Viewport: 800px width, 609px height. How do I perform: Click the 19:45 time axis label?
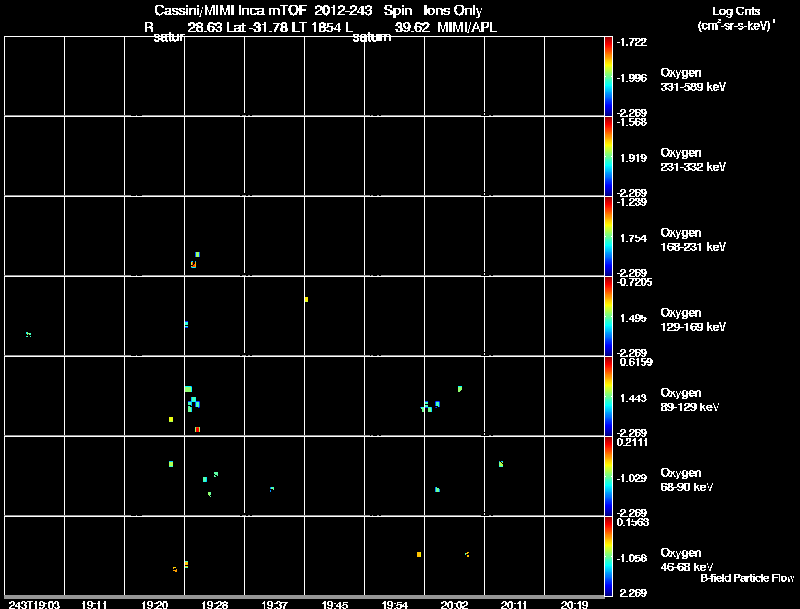335,604
